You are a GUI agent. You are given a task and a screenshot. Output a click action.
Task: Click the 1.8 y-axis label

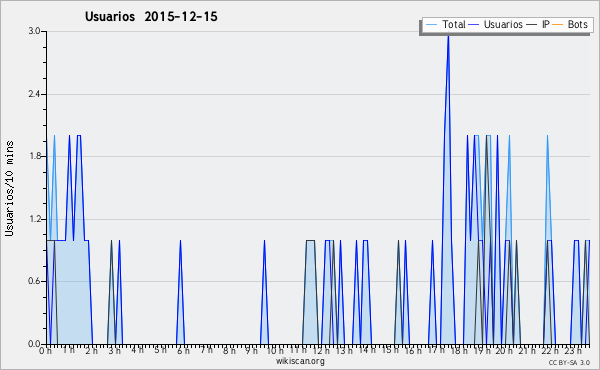tap(34, 156)
